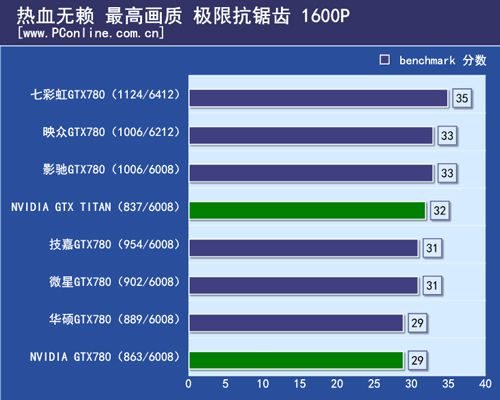Click the value label 32
The image size is (500, 400).
pos(440,211)
